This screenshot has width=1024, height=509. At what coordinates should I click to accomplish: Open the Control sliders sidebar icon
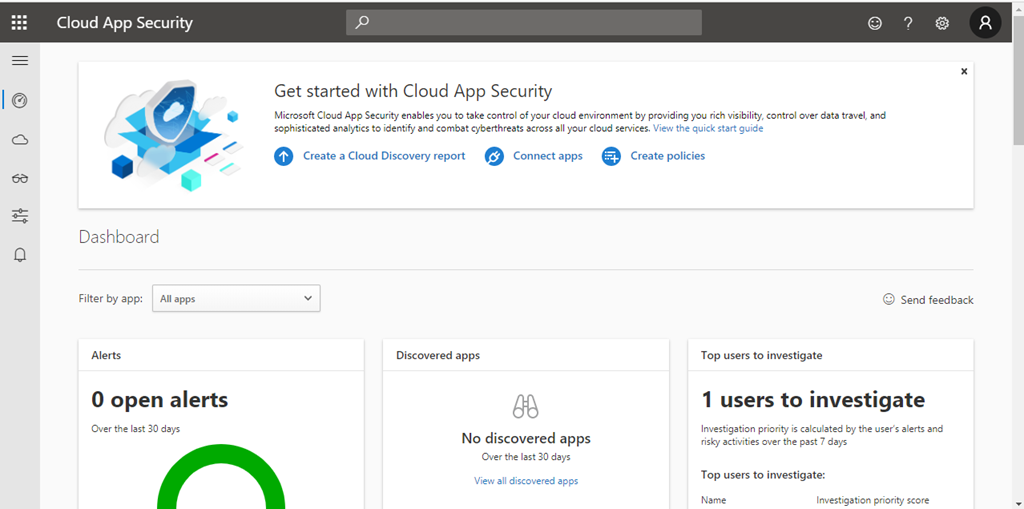tap(19, 216)
